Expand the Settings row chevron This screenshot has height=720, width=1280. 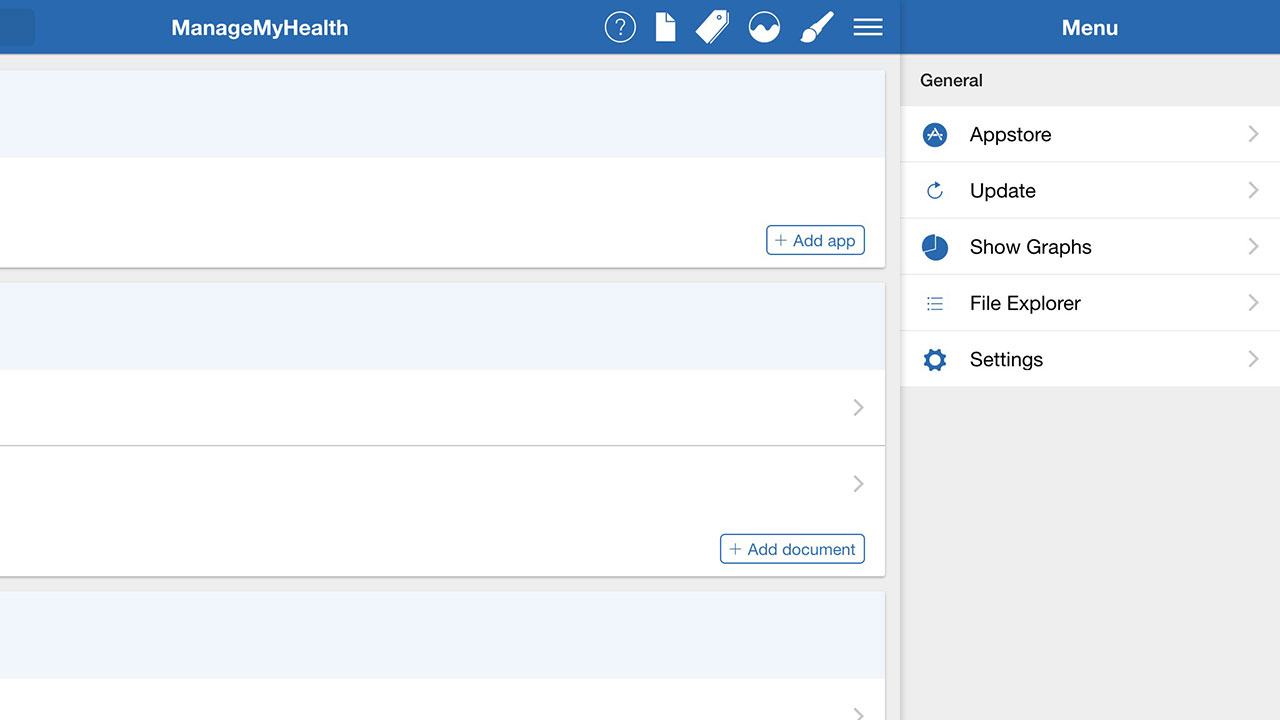[1253, 359]
